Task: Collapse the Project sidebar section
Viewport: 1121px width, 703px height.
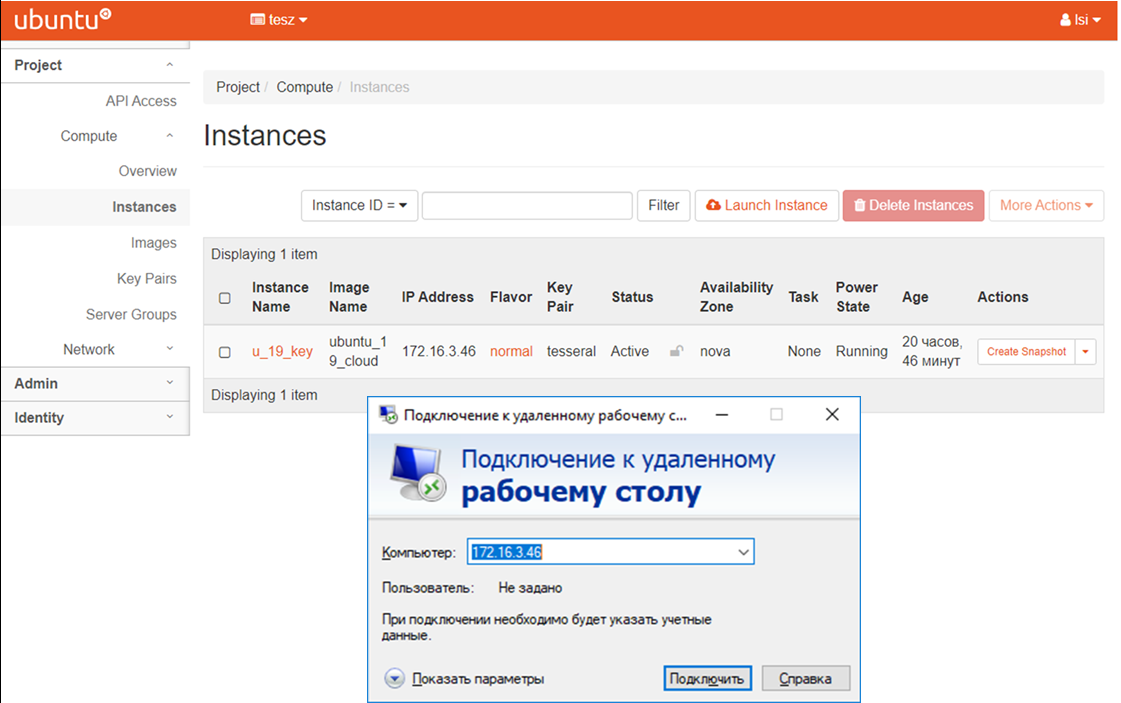Action: tap(95, 65)
